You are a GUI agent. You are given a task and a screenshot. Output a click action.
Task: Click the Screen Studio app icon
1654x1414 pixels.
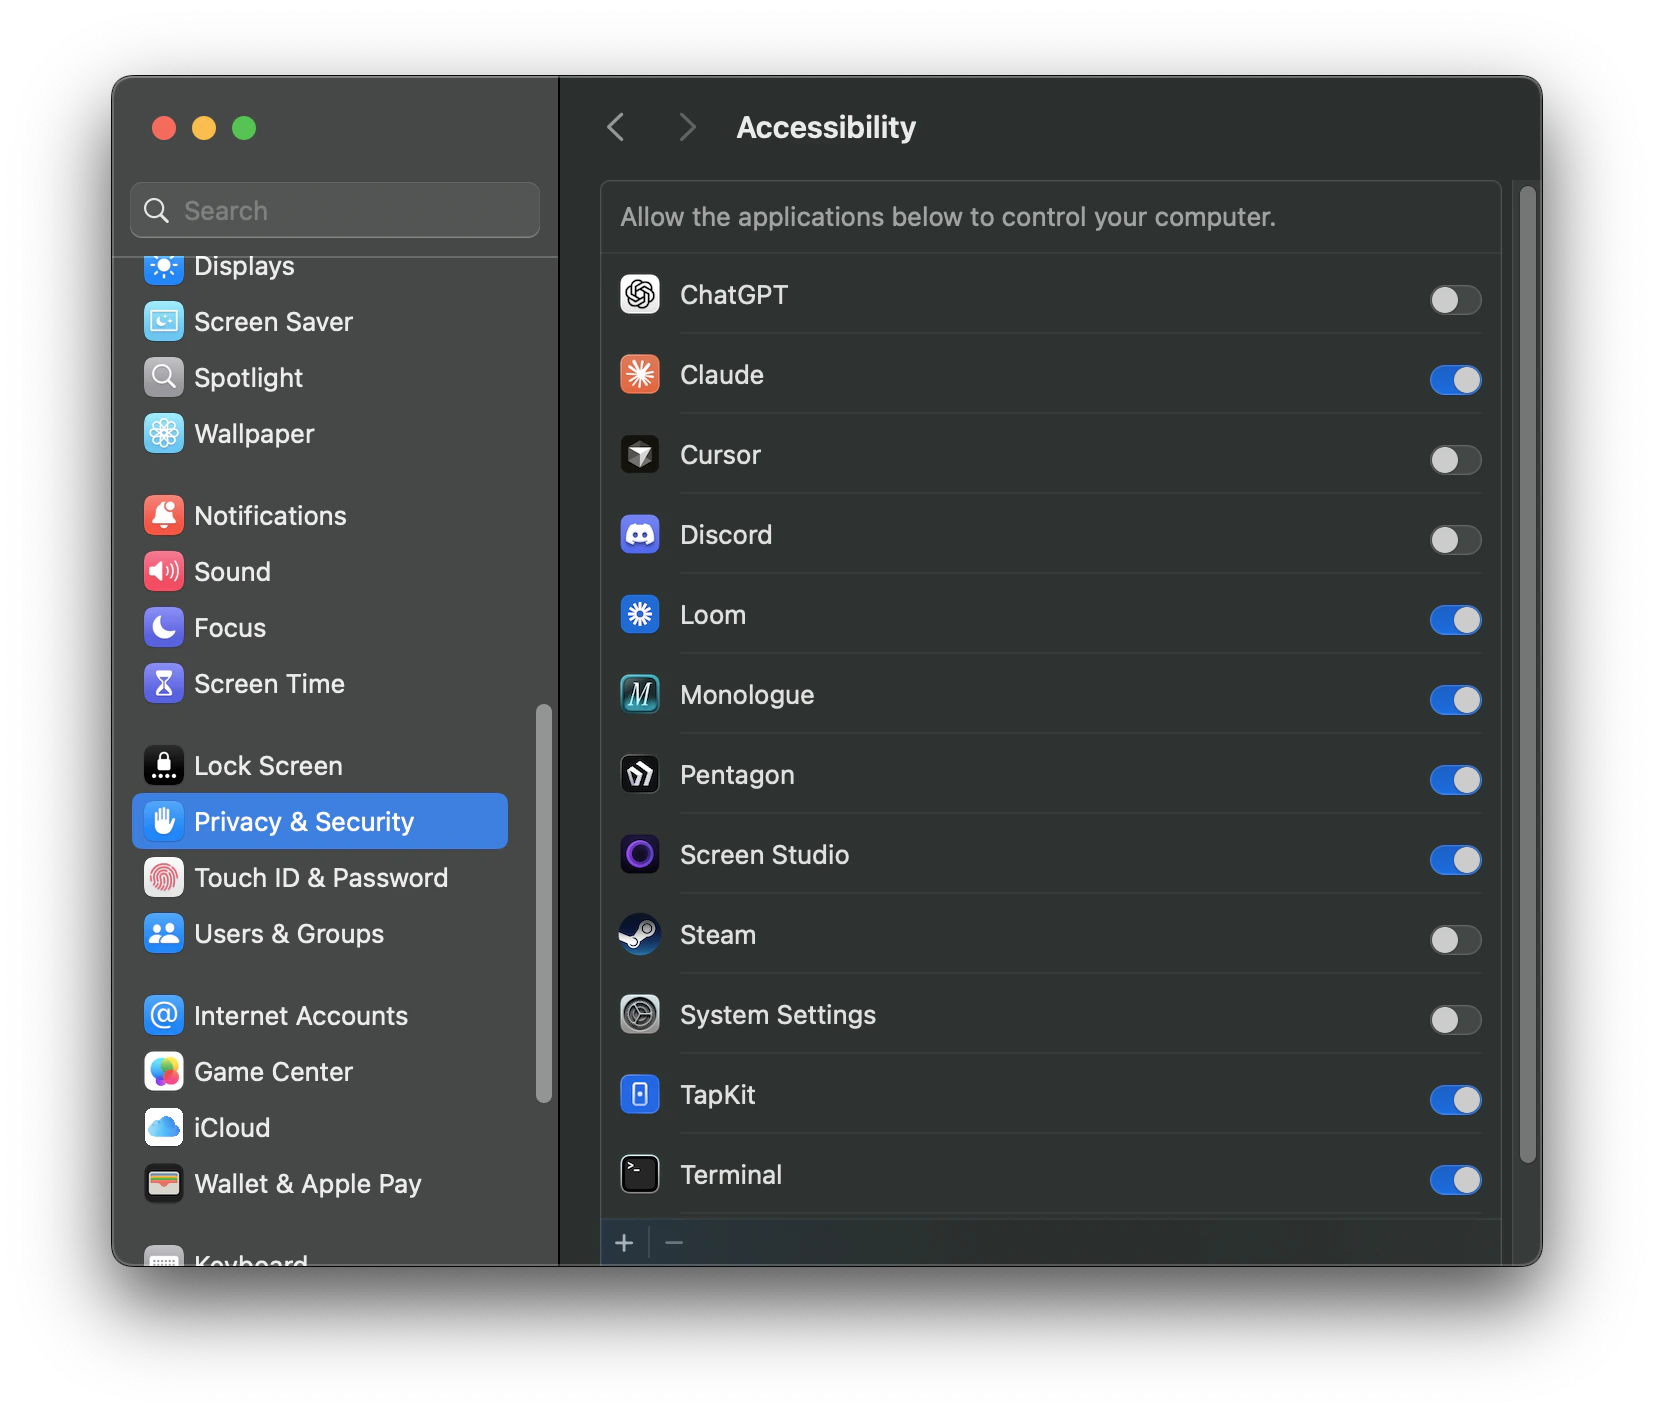[x=640, y=854]
